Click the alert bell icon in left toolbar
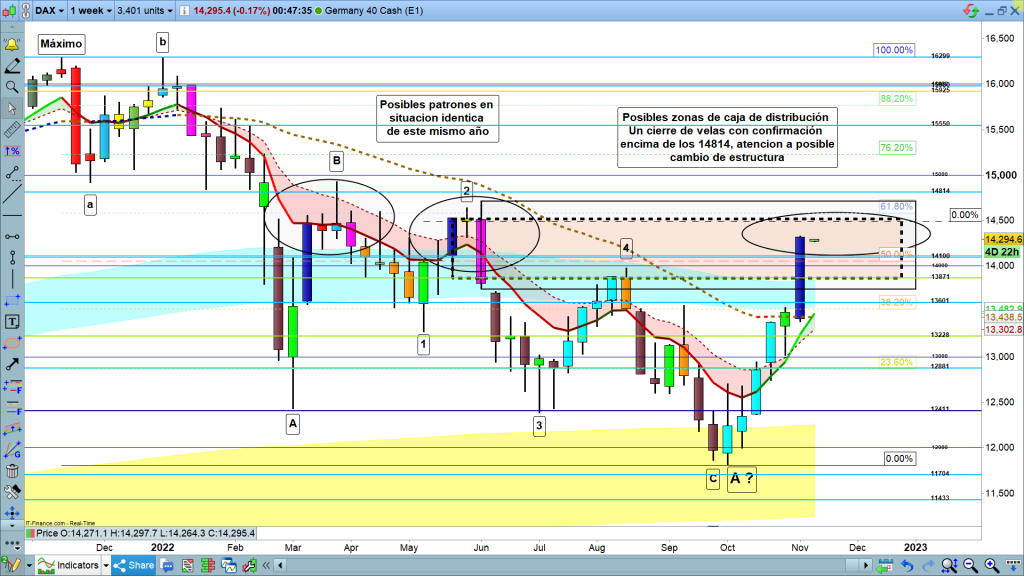 [12, 45]
